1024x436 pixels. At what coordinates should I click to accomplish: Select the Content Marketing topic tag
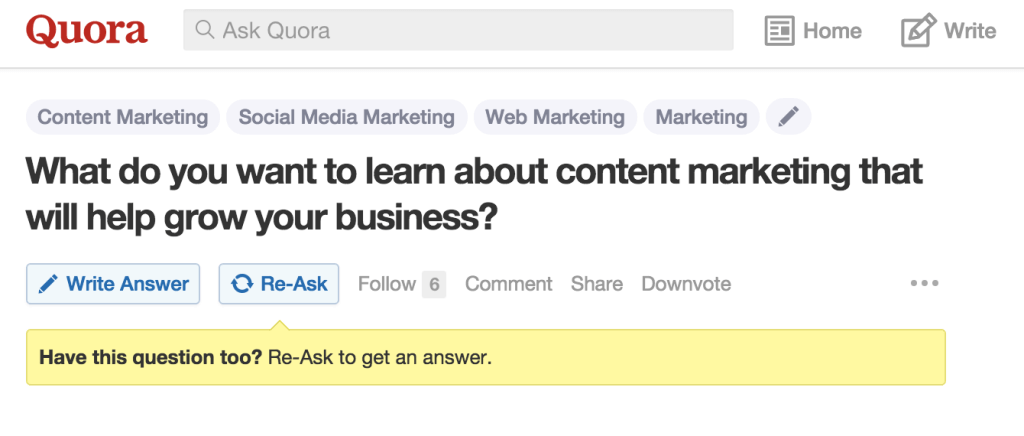[123, 117]
